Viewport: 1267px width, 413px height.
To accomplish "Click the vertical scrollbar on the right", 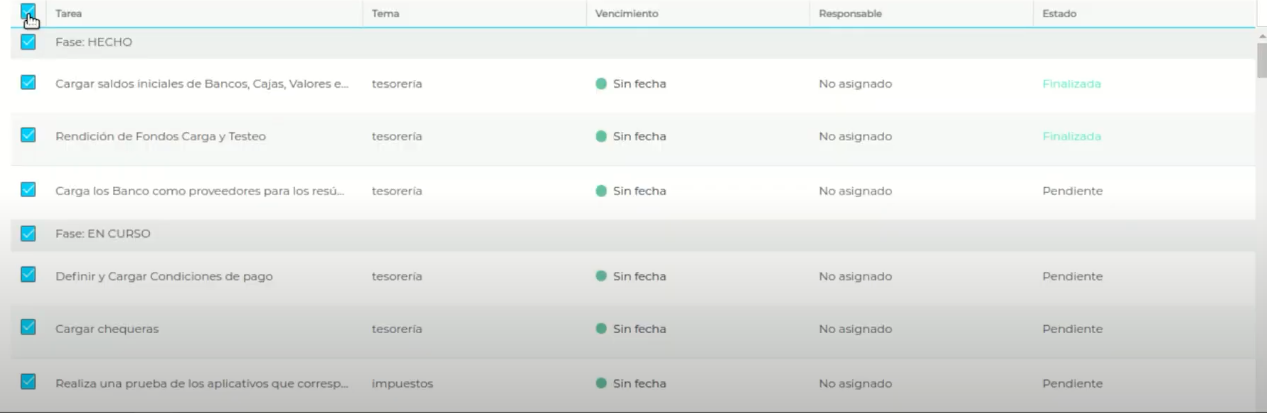I will (x=1261, y=60).
